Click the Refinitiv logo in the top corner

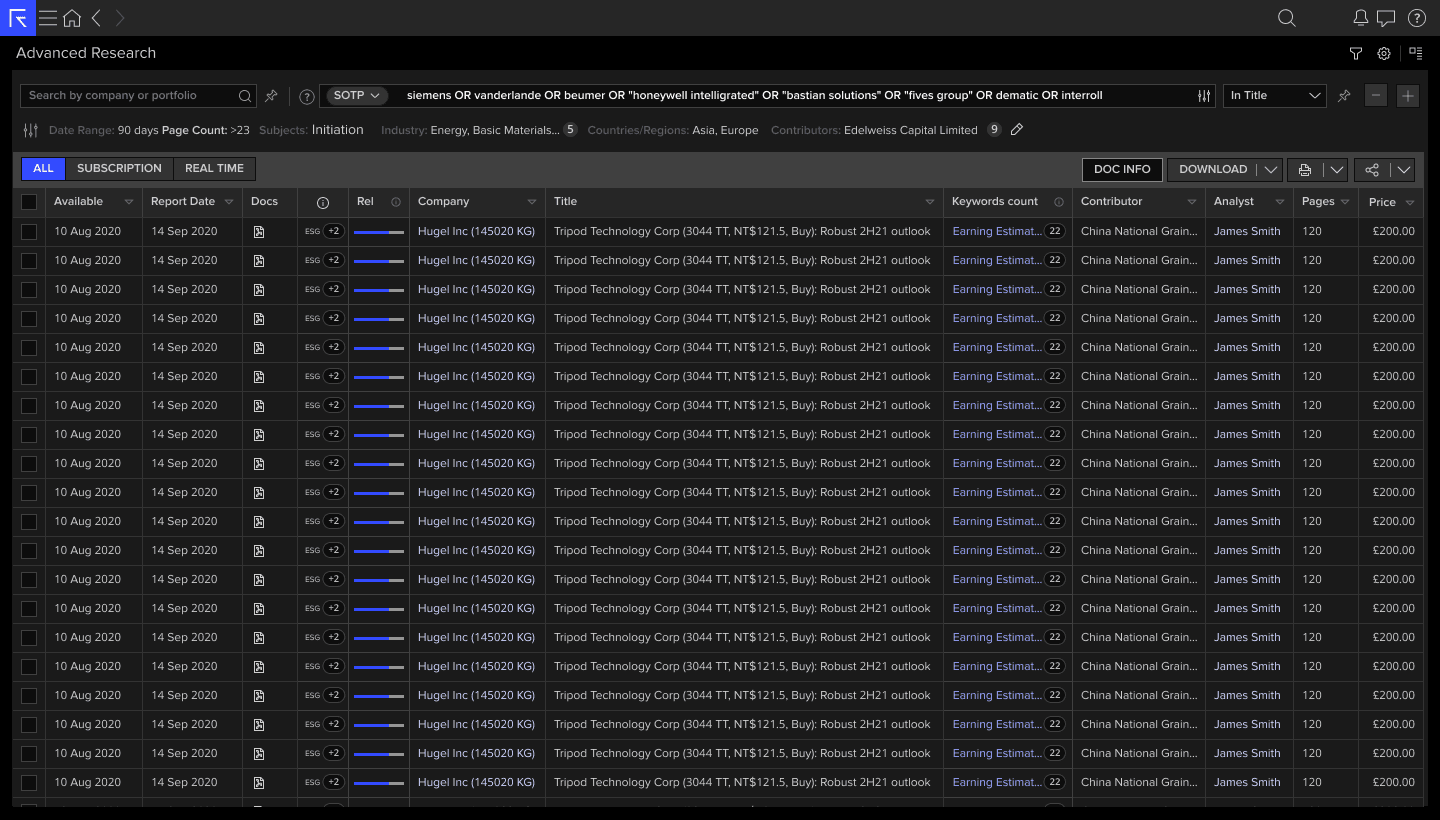(18, 18)
